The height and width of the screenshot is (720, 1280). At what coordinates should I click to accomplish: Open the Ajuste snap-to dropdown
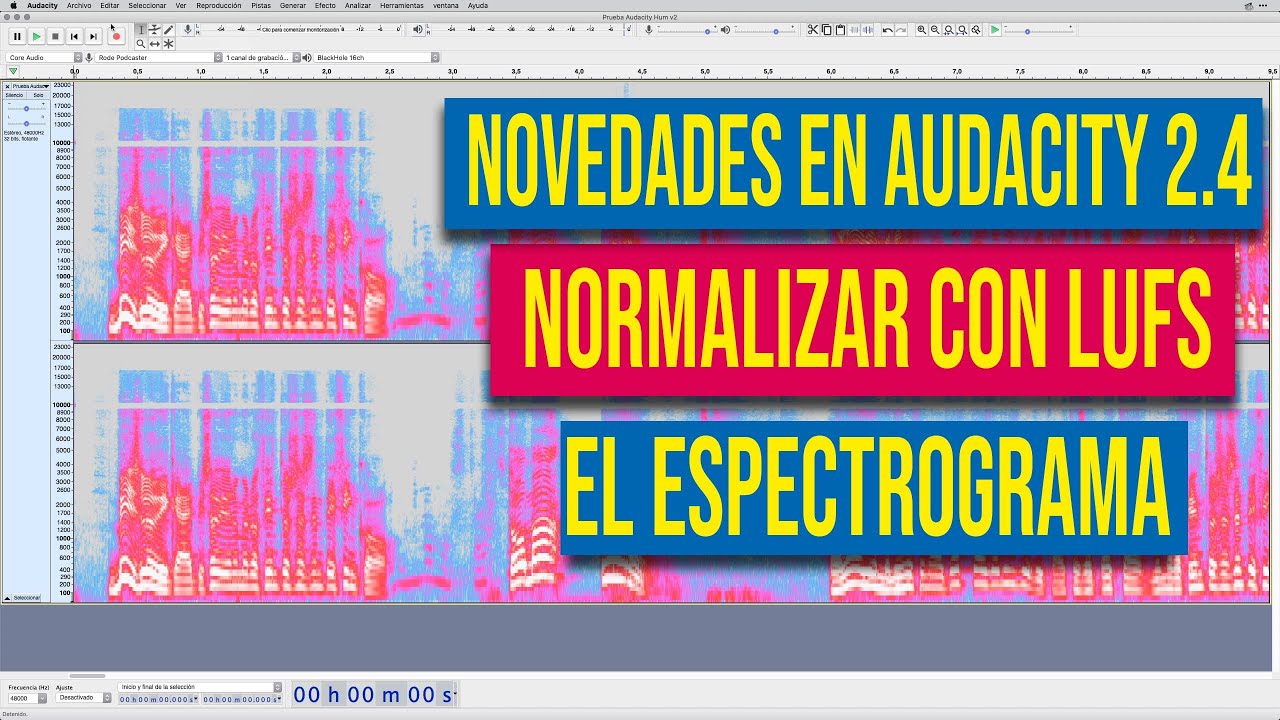[84, 698]
